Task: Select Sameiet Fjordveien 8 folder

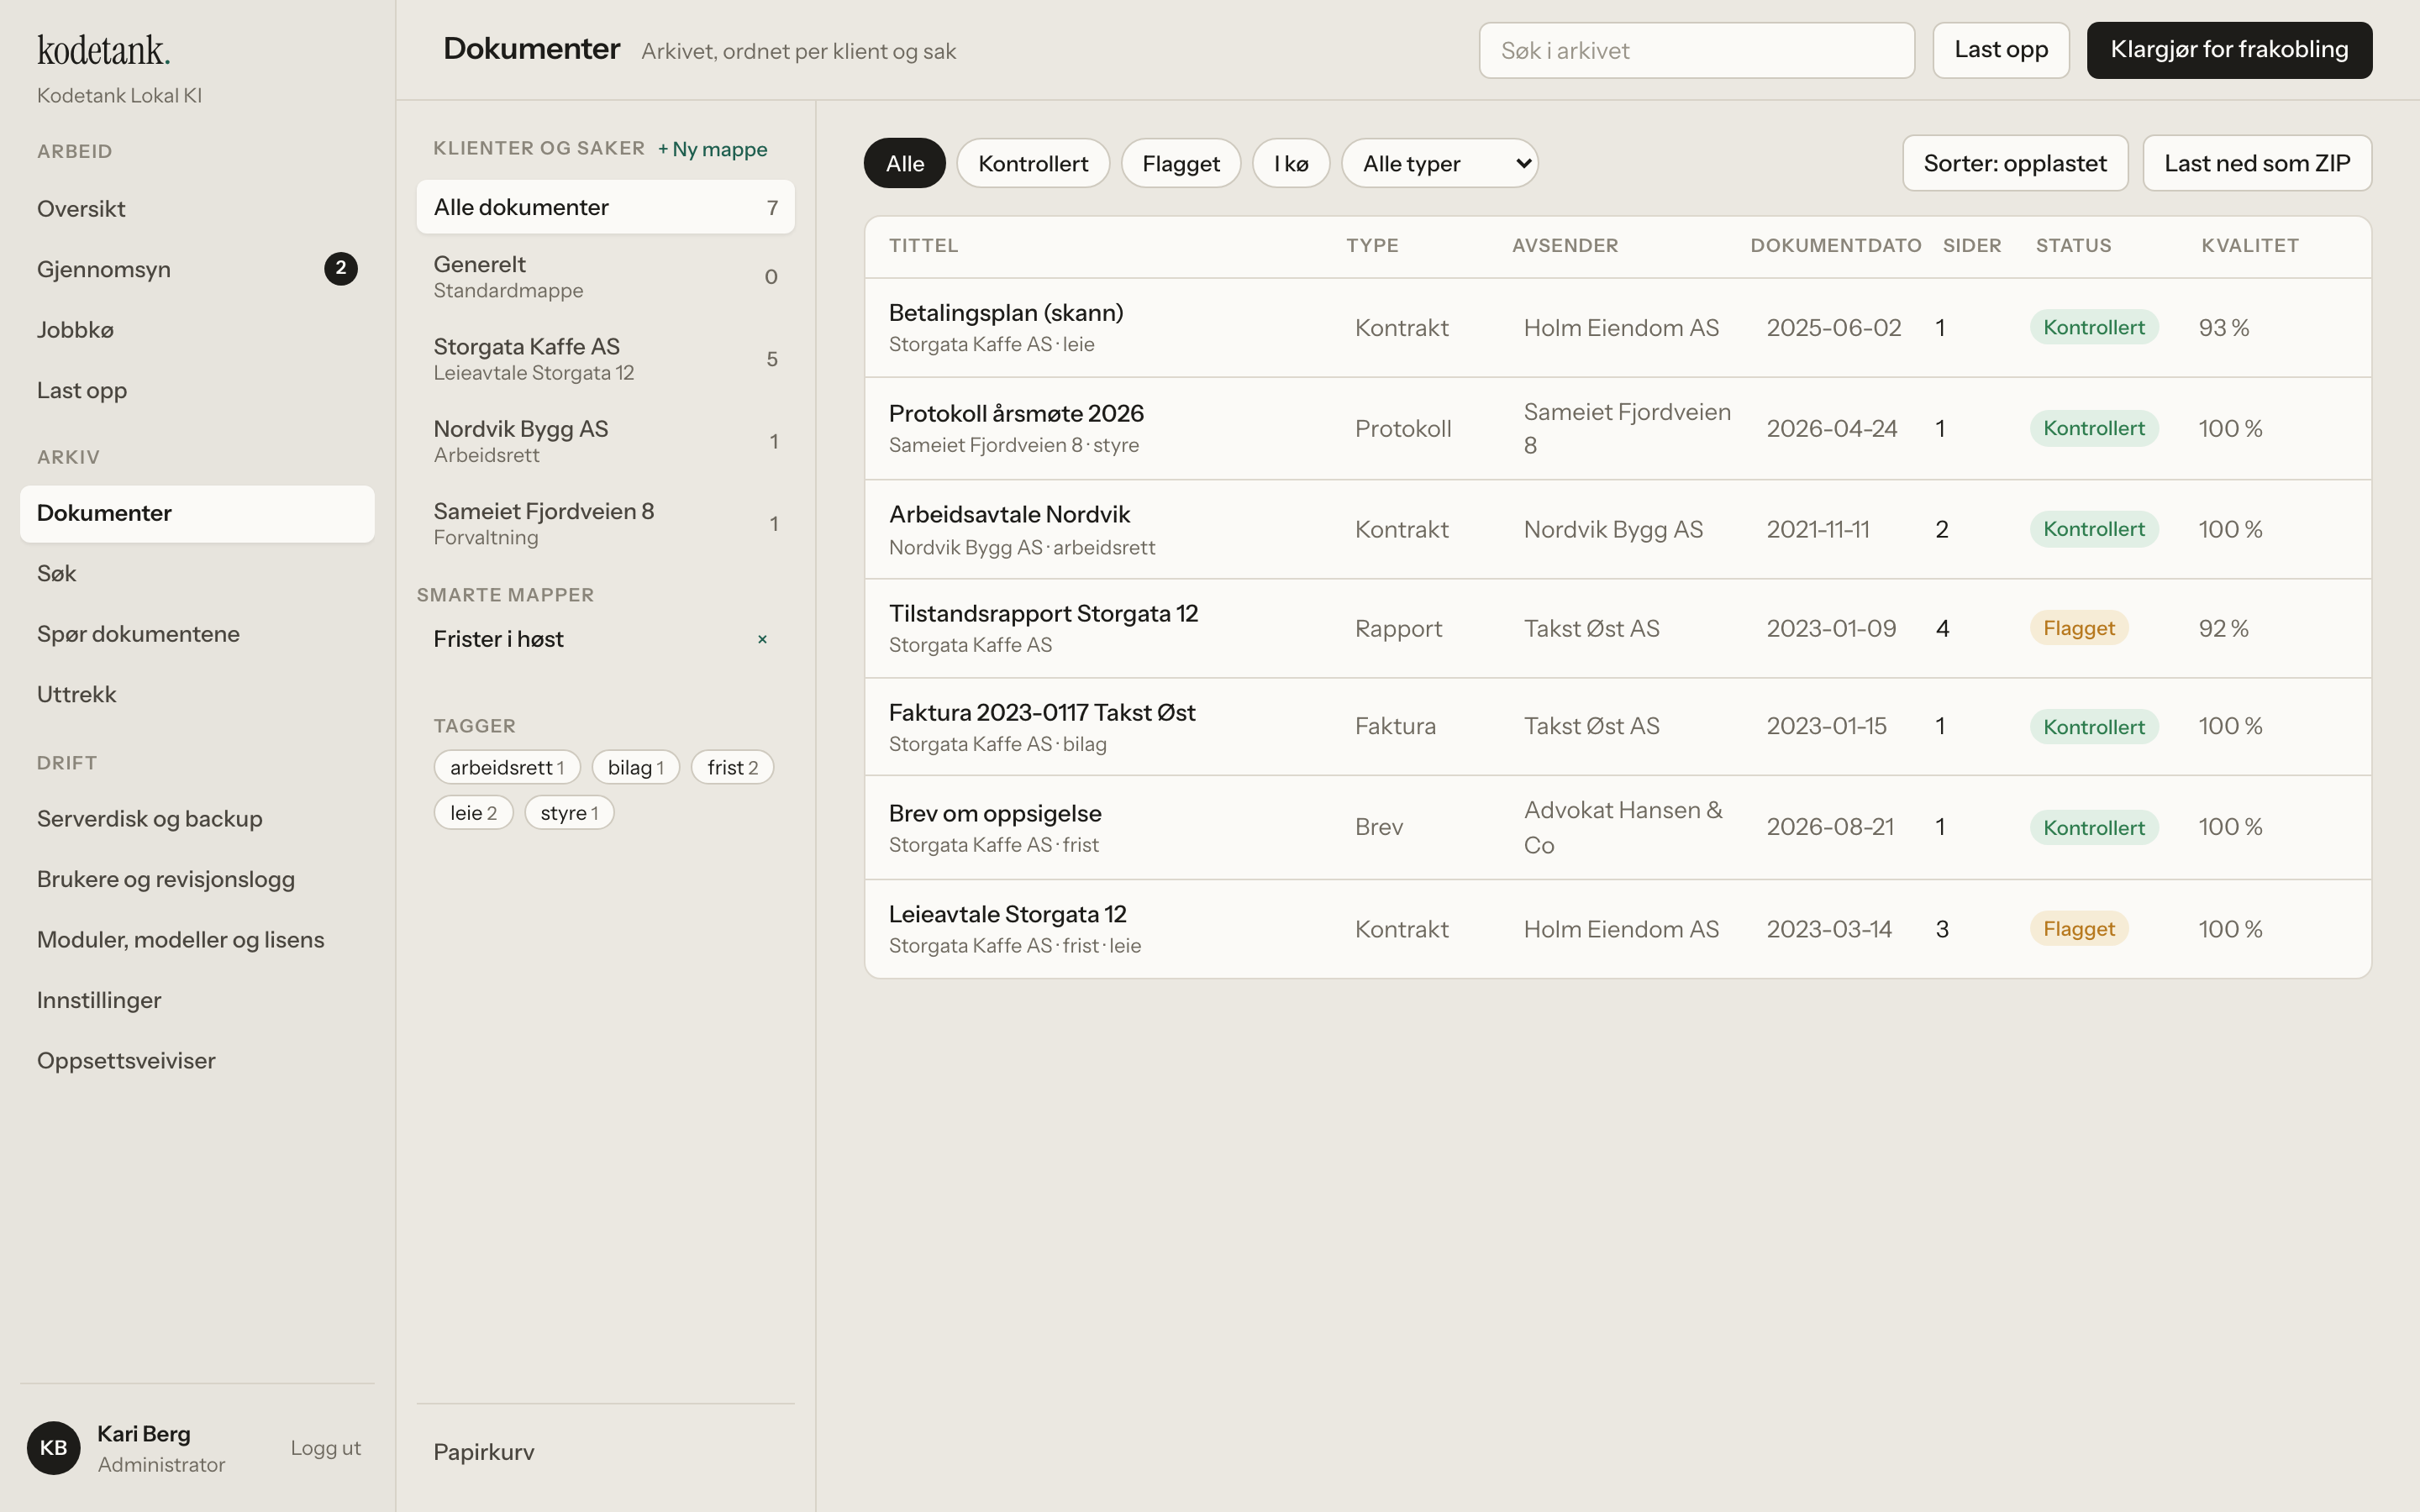Action: tap(605, 523)
